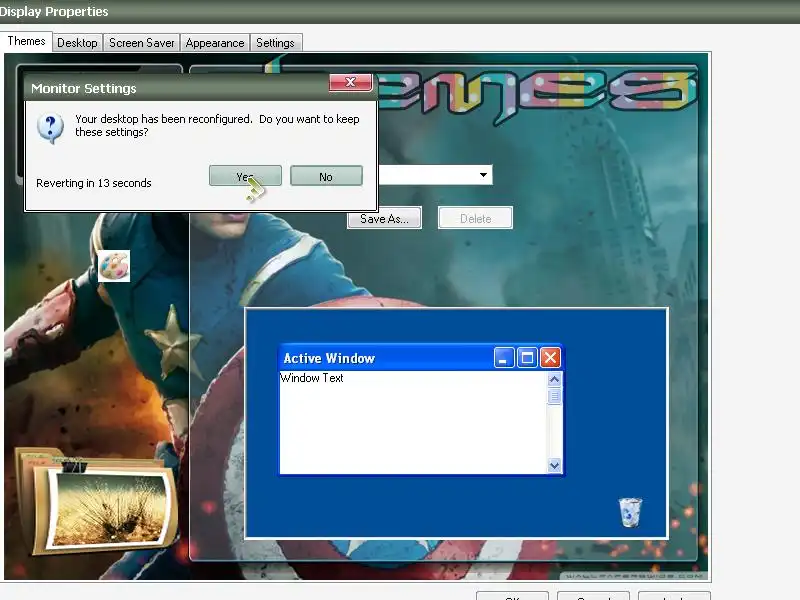Viewport: 800px width, 600px height.
Task: Click red close icon of Active Window preview
Action: [550, 358]
